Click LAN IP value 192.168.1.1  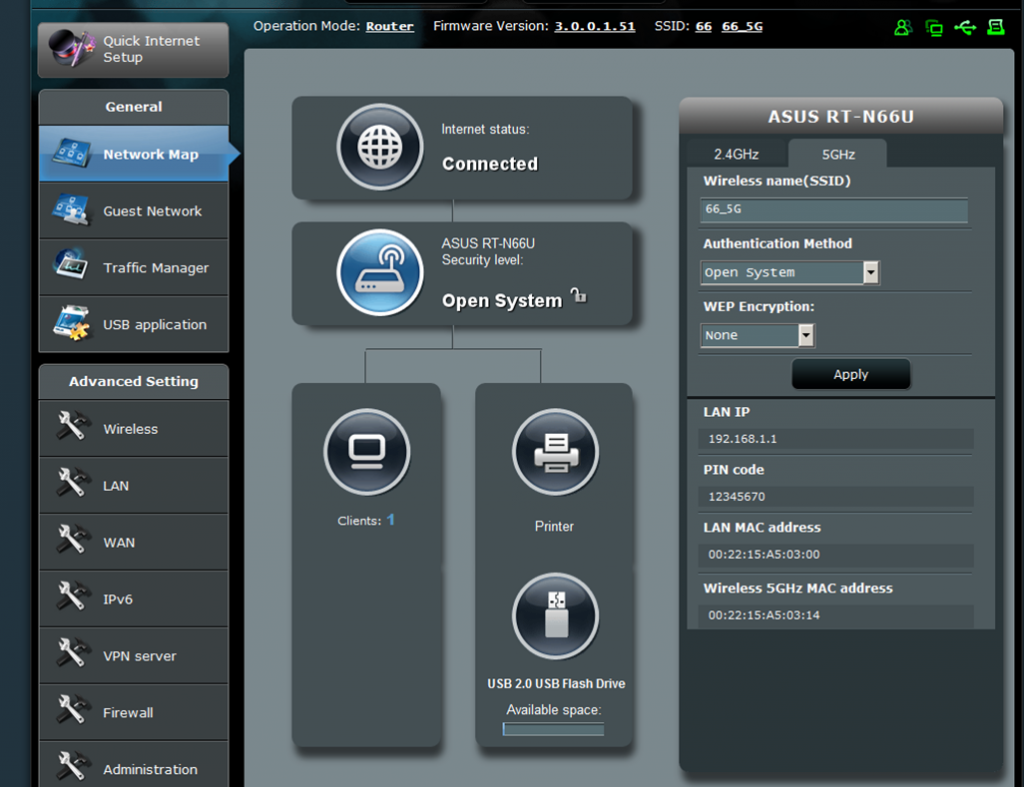coord(743,439)
